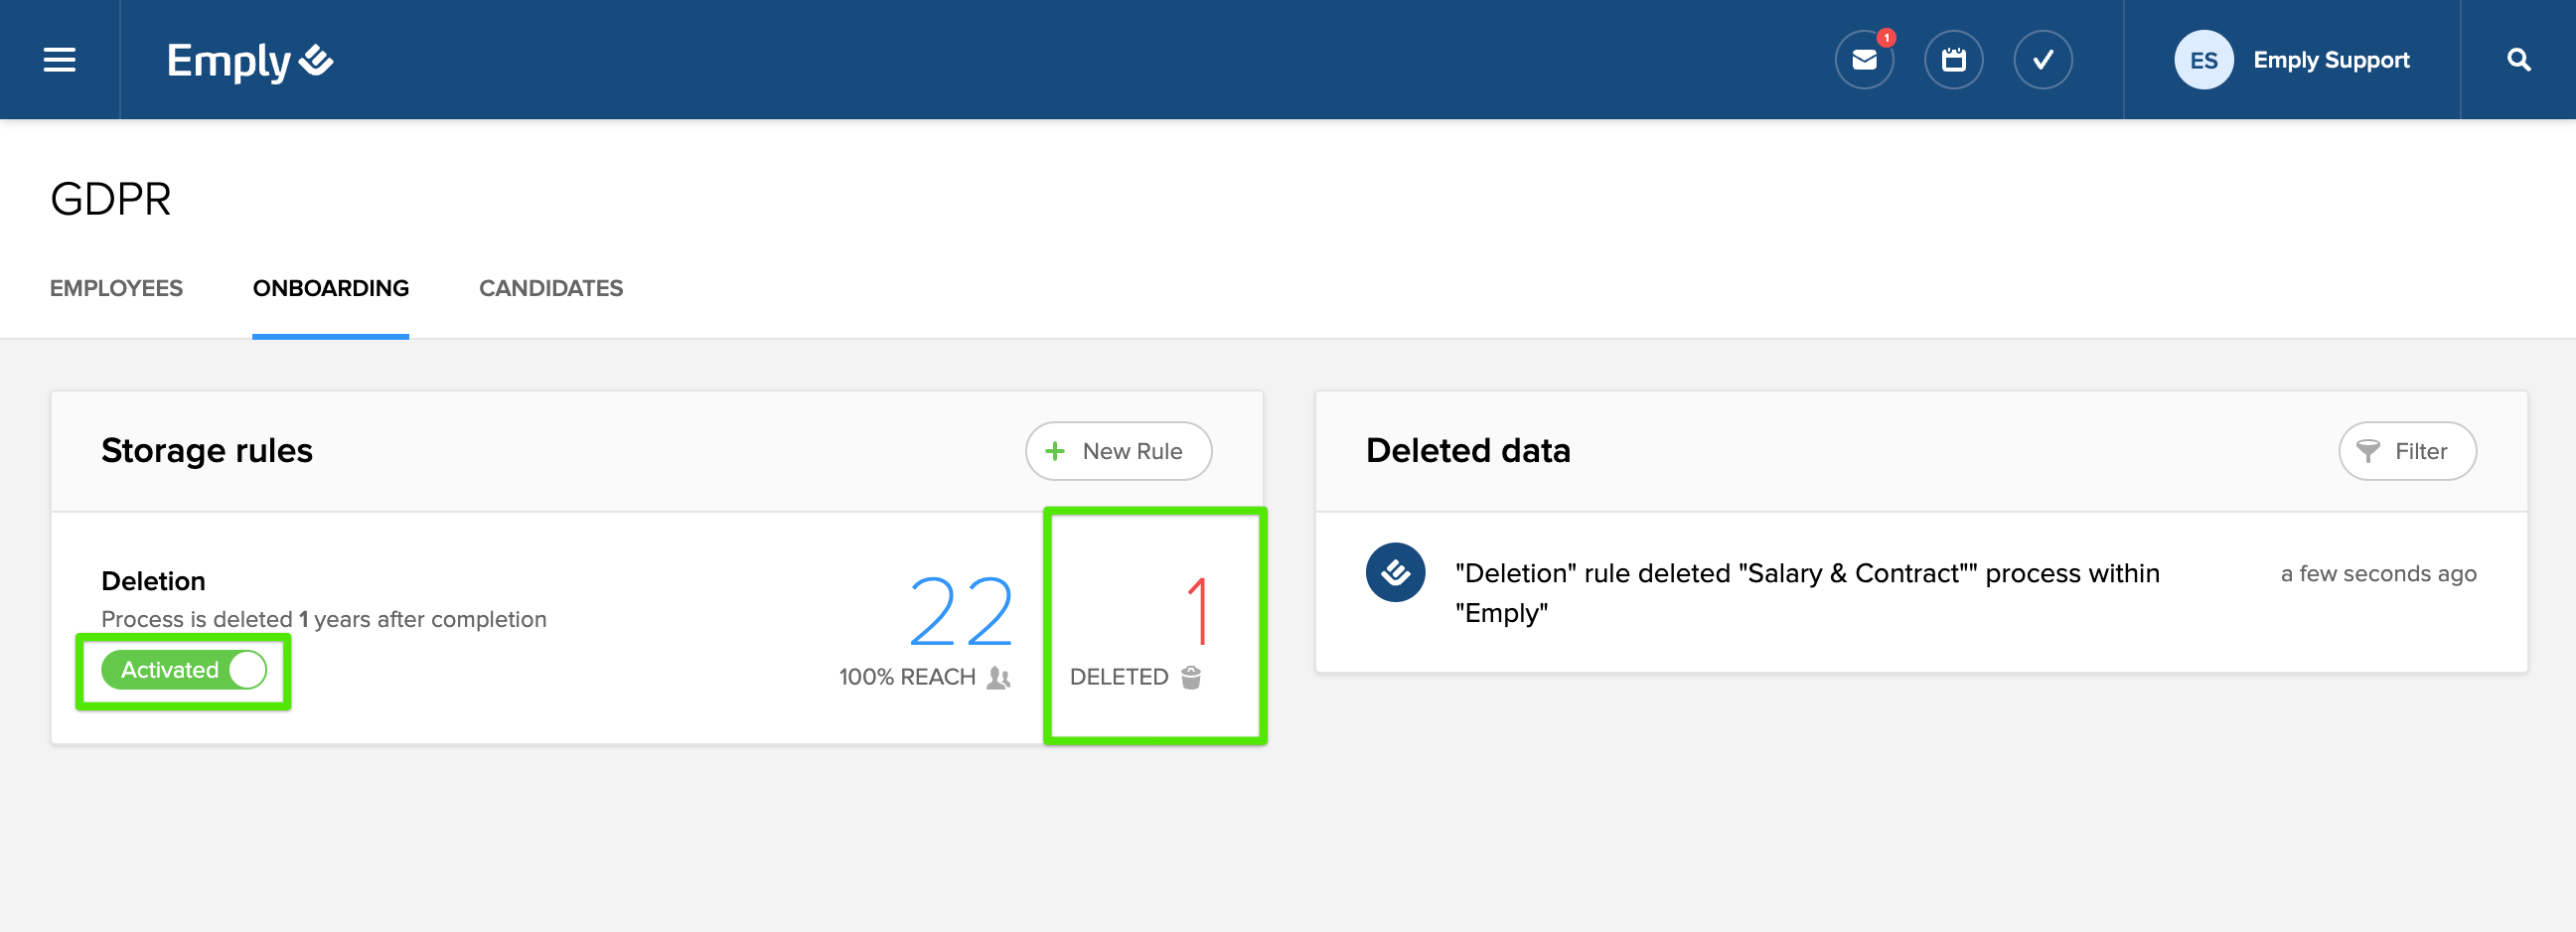
Task: Open search with magnifier icon
Action: tap(2518, 60)
